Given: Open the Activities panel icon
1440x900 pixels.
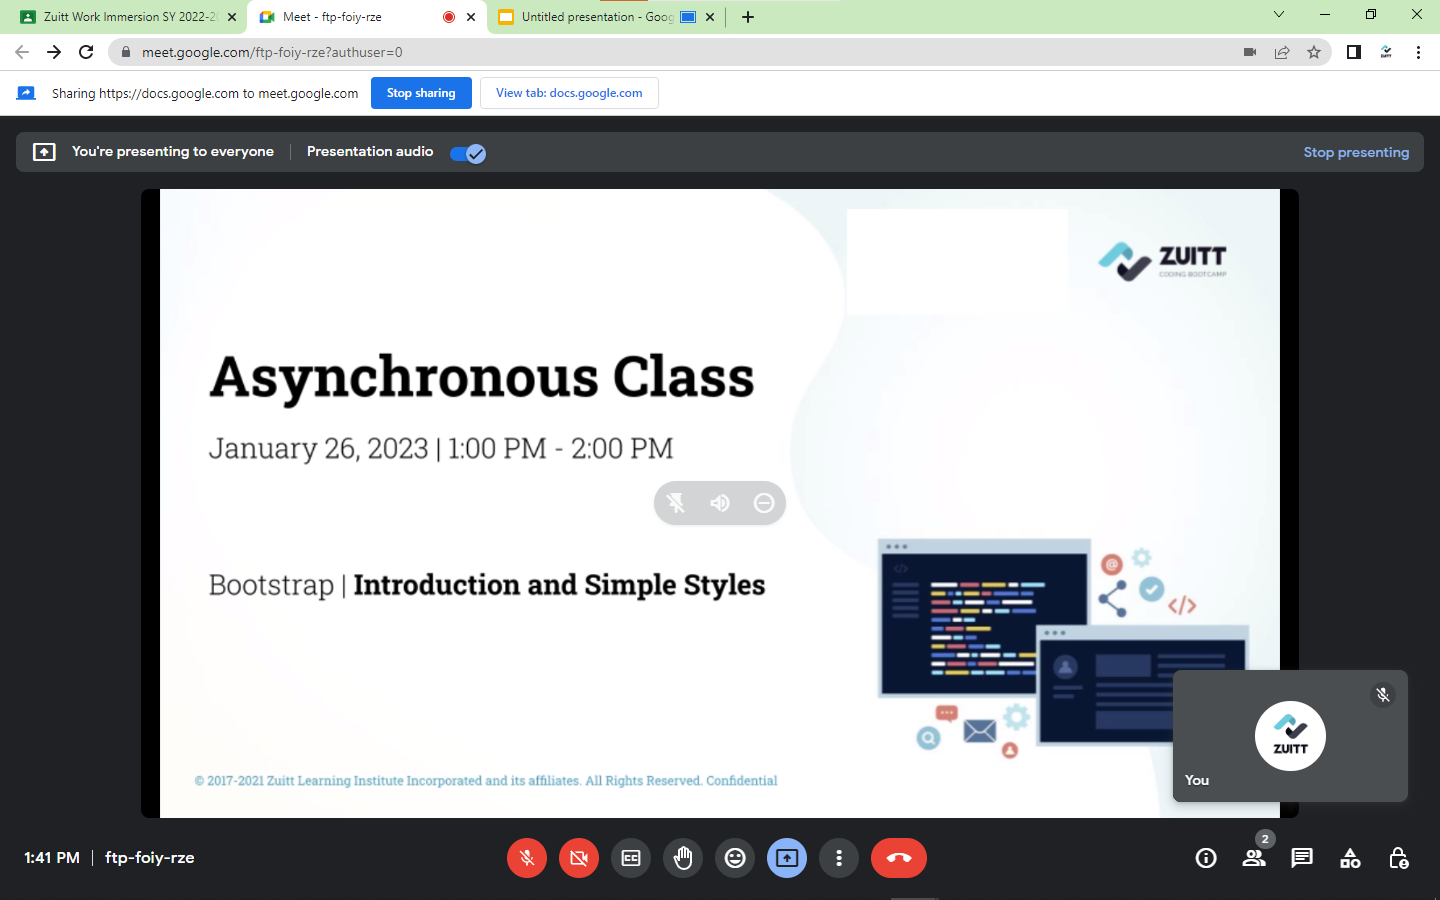Looking at the screenshot, I should 1350,858.
